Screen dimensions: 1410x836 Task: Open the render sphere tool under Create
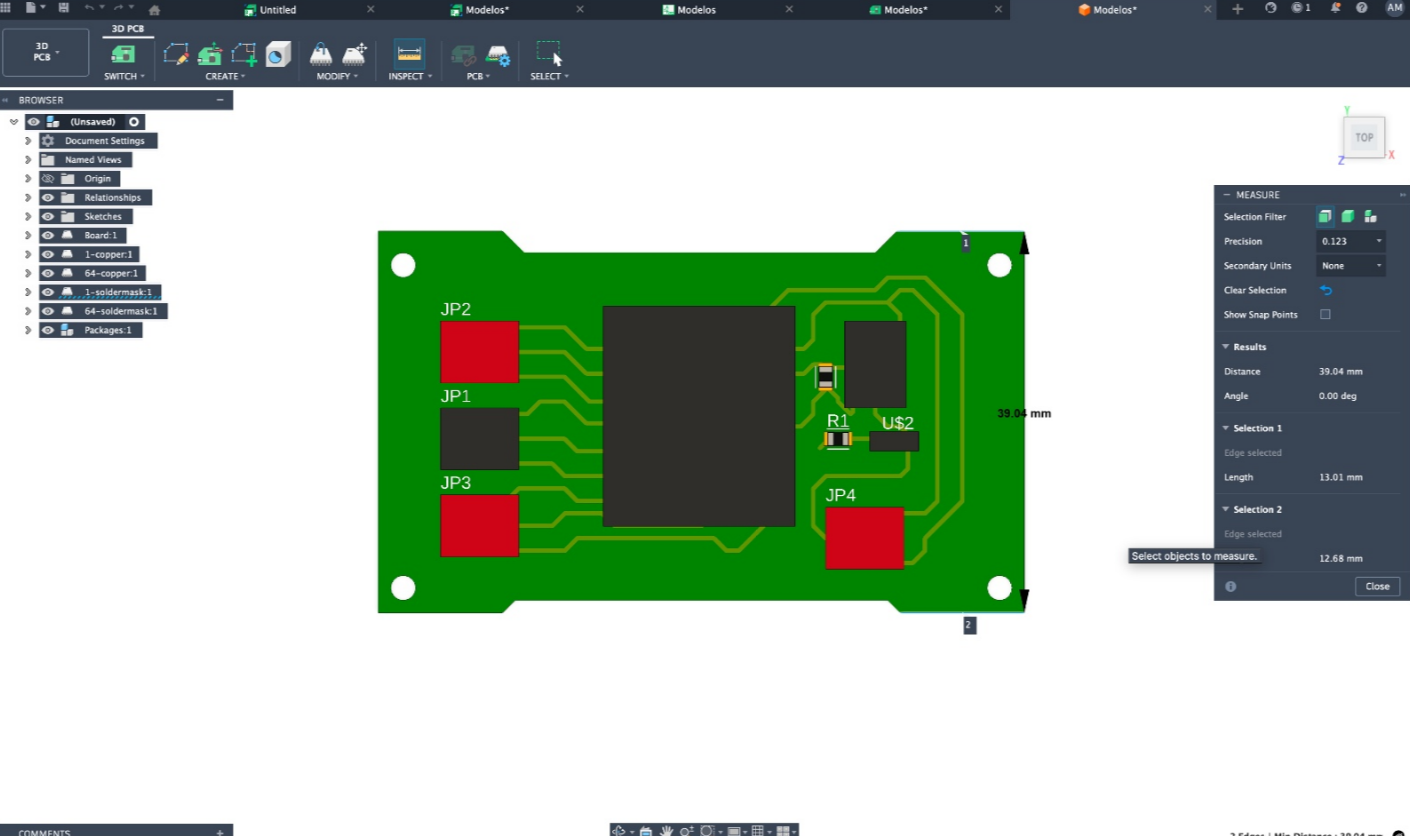click(279, 57)
